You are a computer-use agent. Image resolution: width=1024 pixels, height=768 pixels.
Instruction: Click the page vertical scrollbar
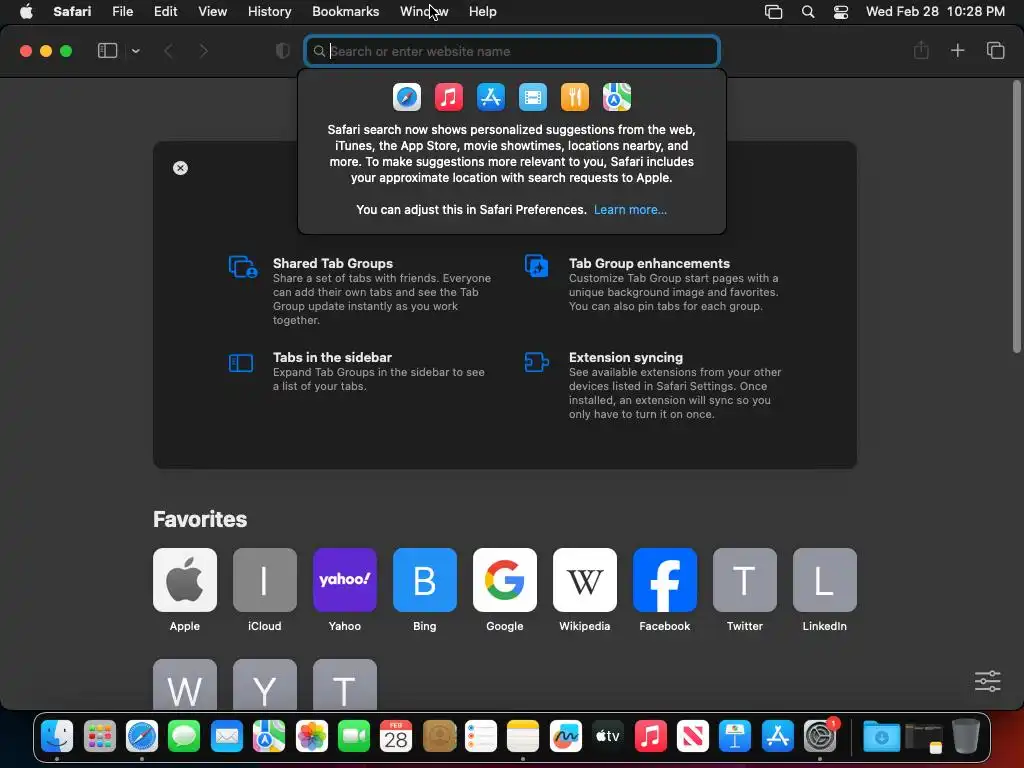tap(1016, 217)
